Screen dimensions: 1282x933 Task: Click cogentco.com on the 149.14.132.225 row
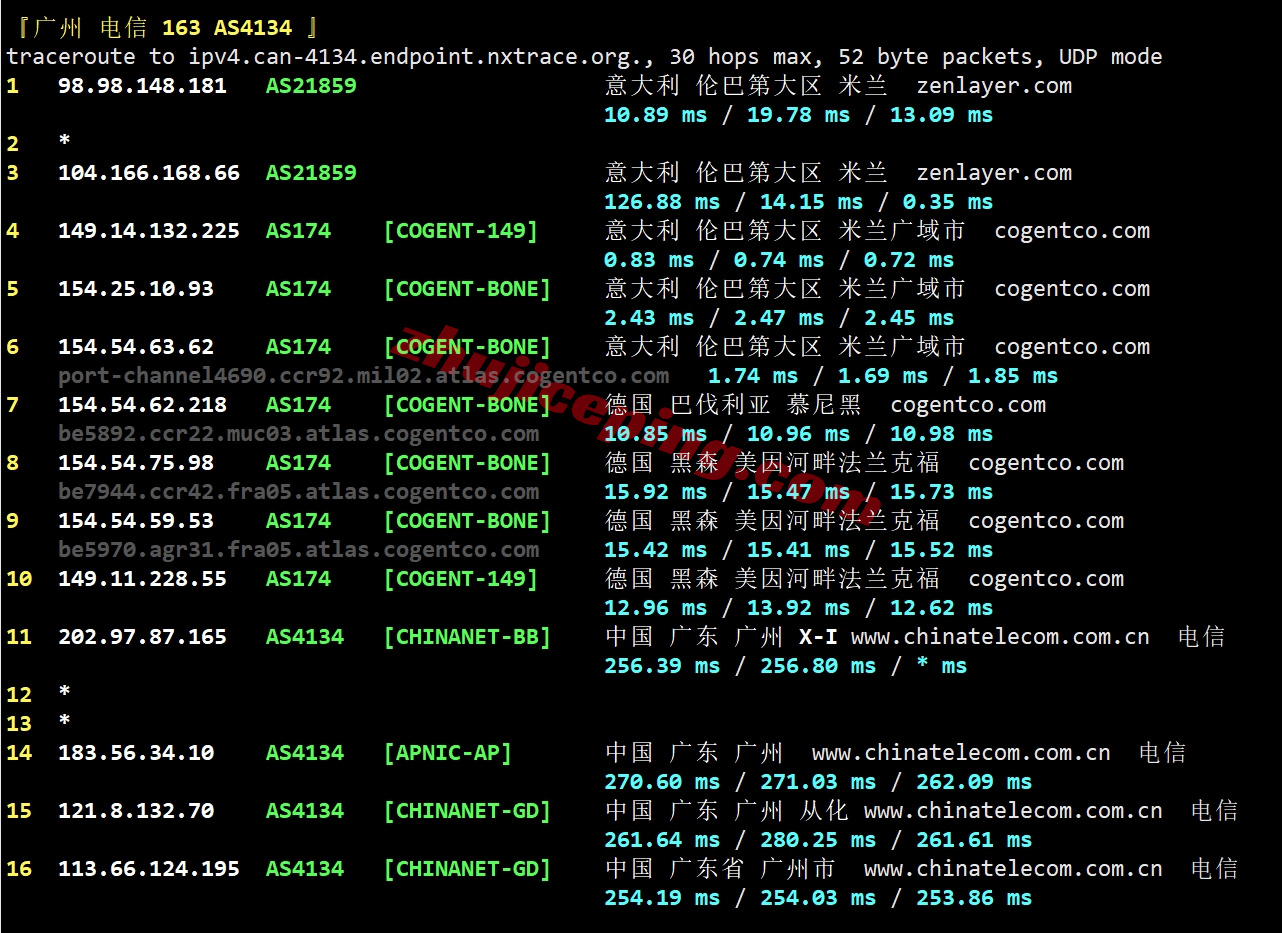[1072, 231]
